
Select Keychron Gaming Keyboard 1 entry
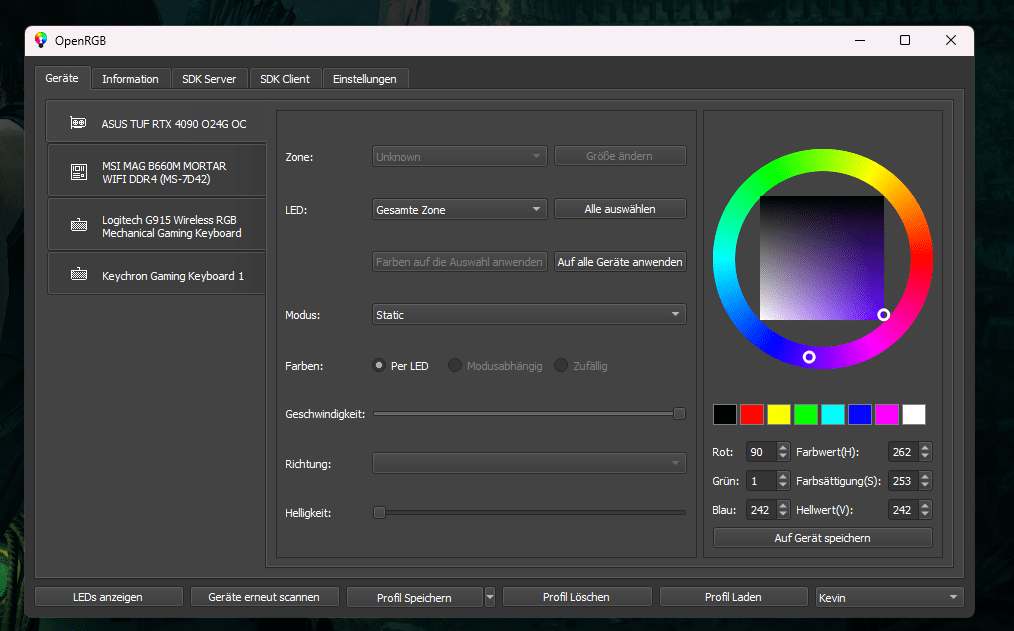click(157, 274)
